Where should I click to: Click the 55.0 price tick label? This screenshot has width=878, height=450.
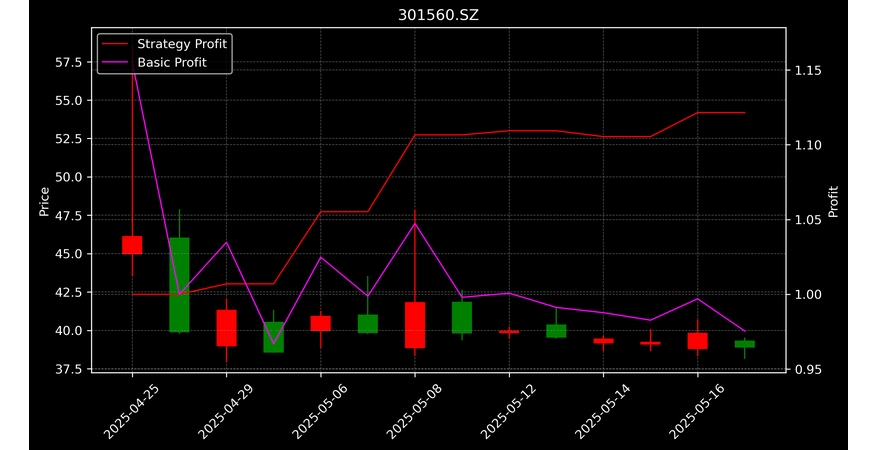click(68, 101)
